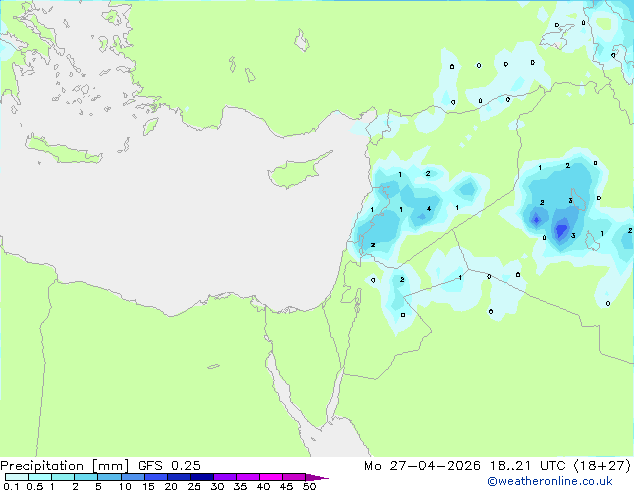
Task: Pick the 45–50 mm legend swatch
Action: [x=294, y=477]
